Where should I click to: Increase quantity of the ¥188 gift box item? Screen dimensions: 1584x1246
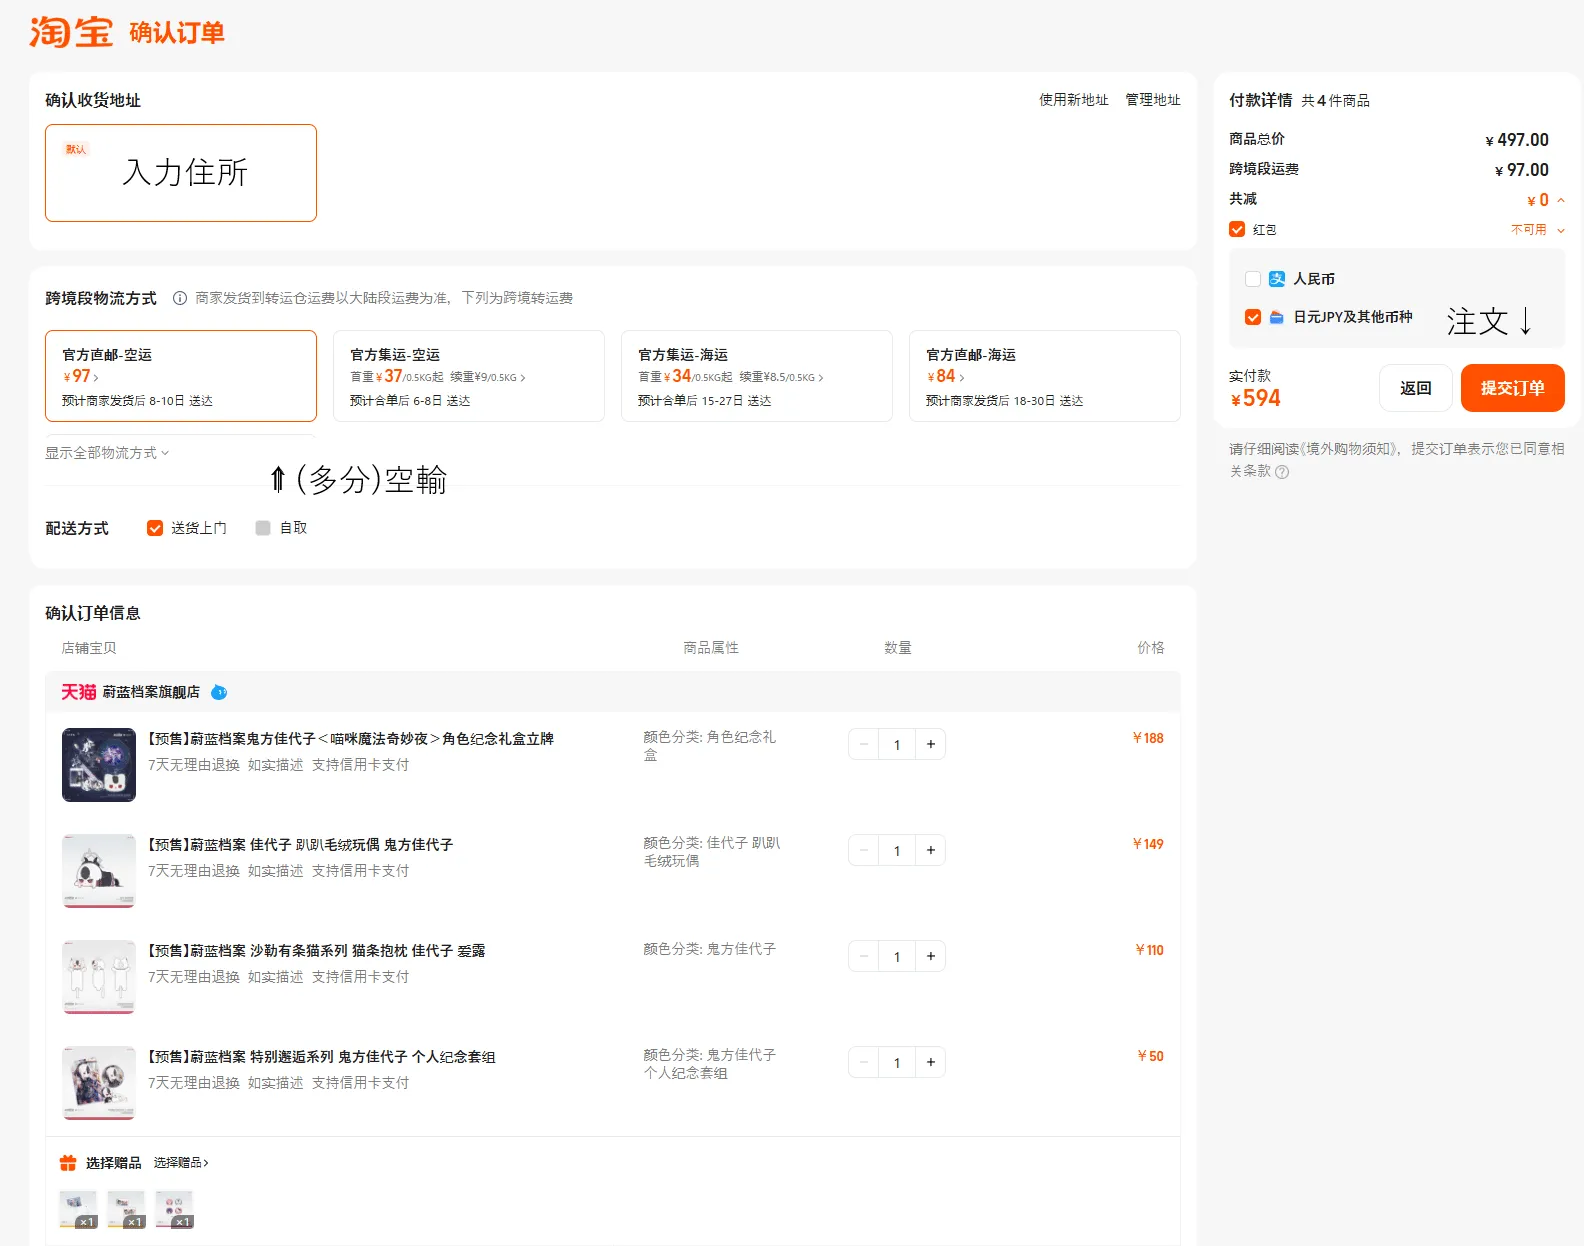pos(930,744)
